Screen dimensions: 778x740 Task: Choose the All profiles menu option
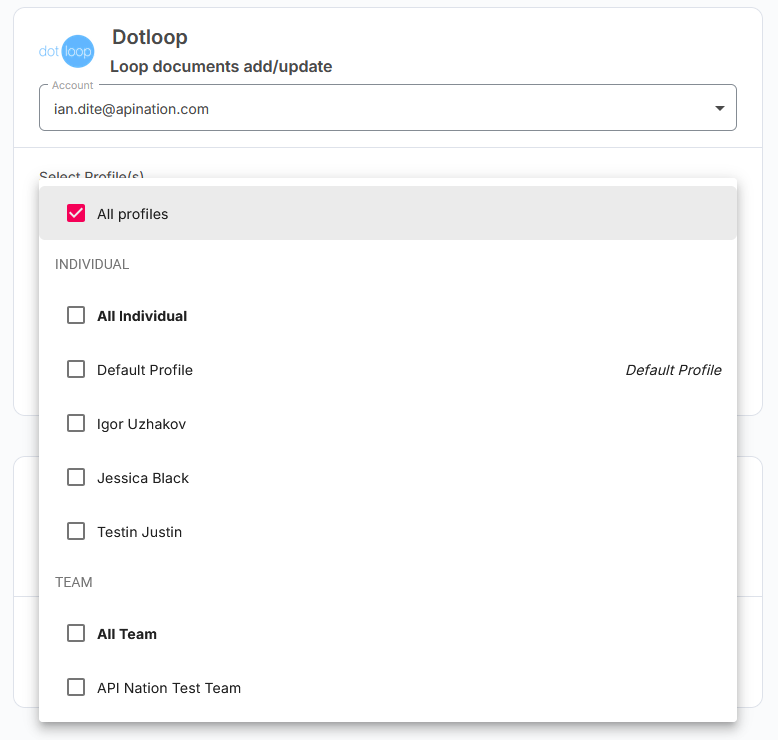(x=133, y=214)
